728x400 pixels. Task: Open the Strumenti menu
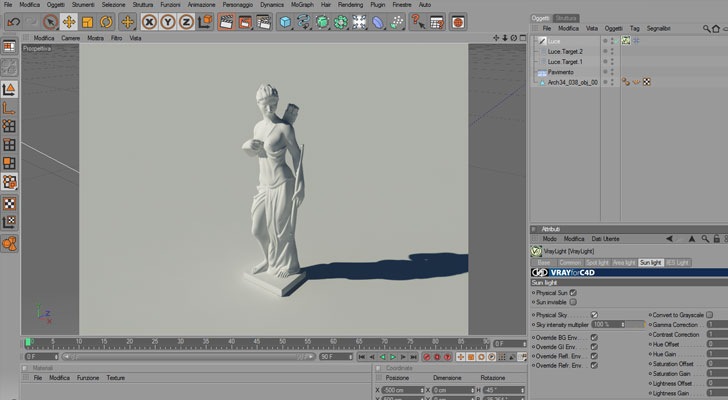(83, 5)
